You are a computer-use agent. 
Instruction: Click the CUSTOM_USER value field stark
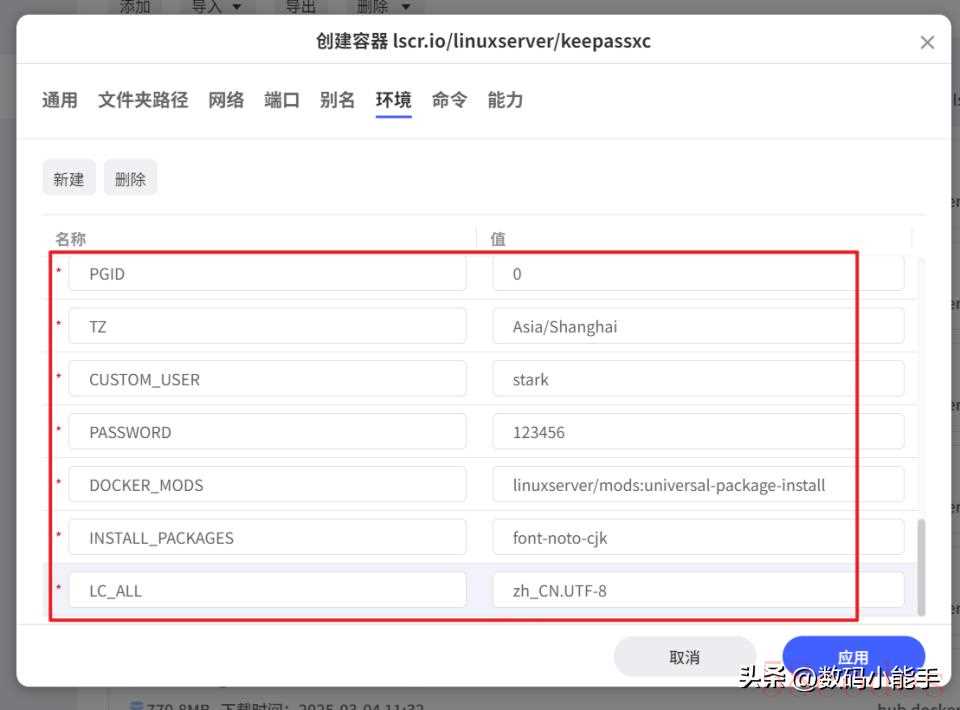pos(698,380)
